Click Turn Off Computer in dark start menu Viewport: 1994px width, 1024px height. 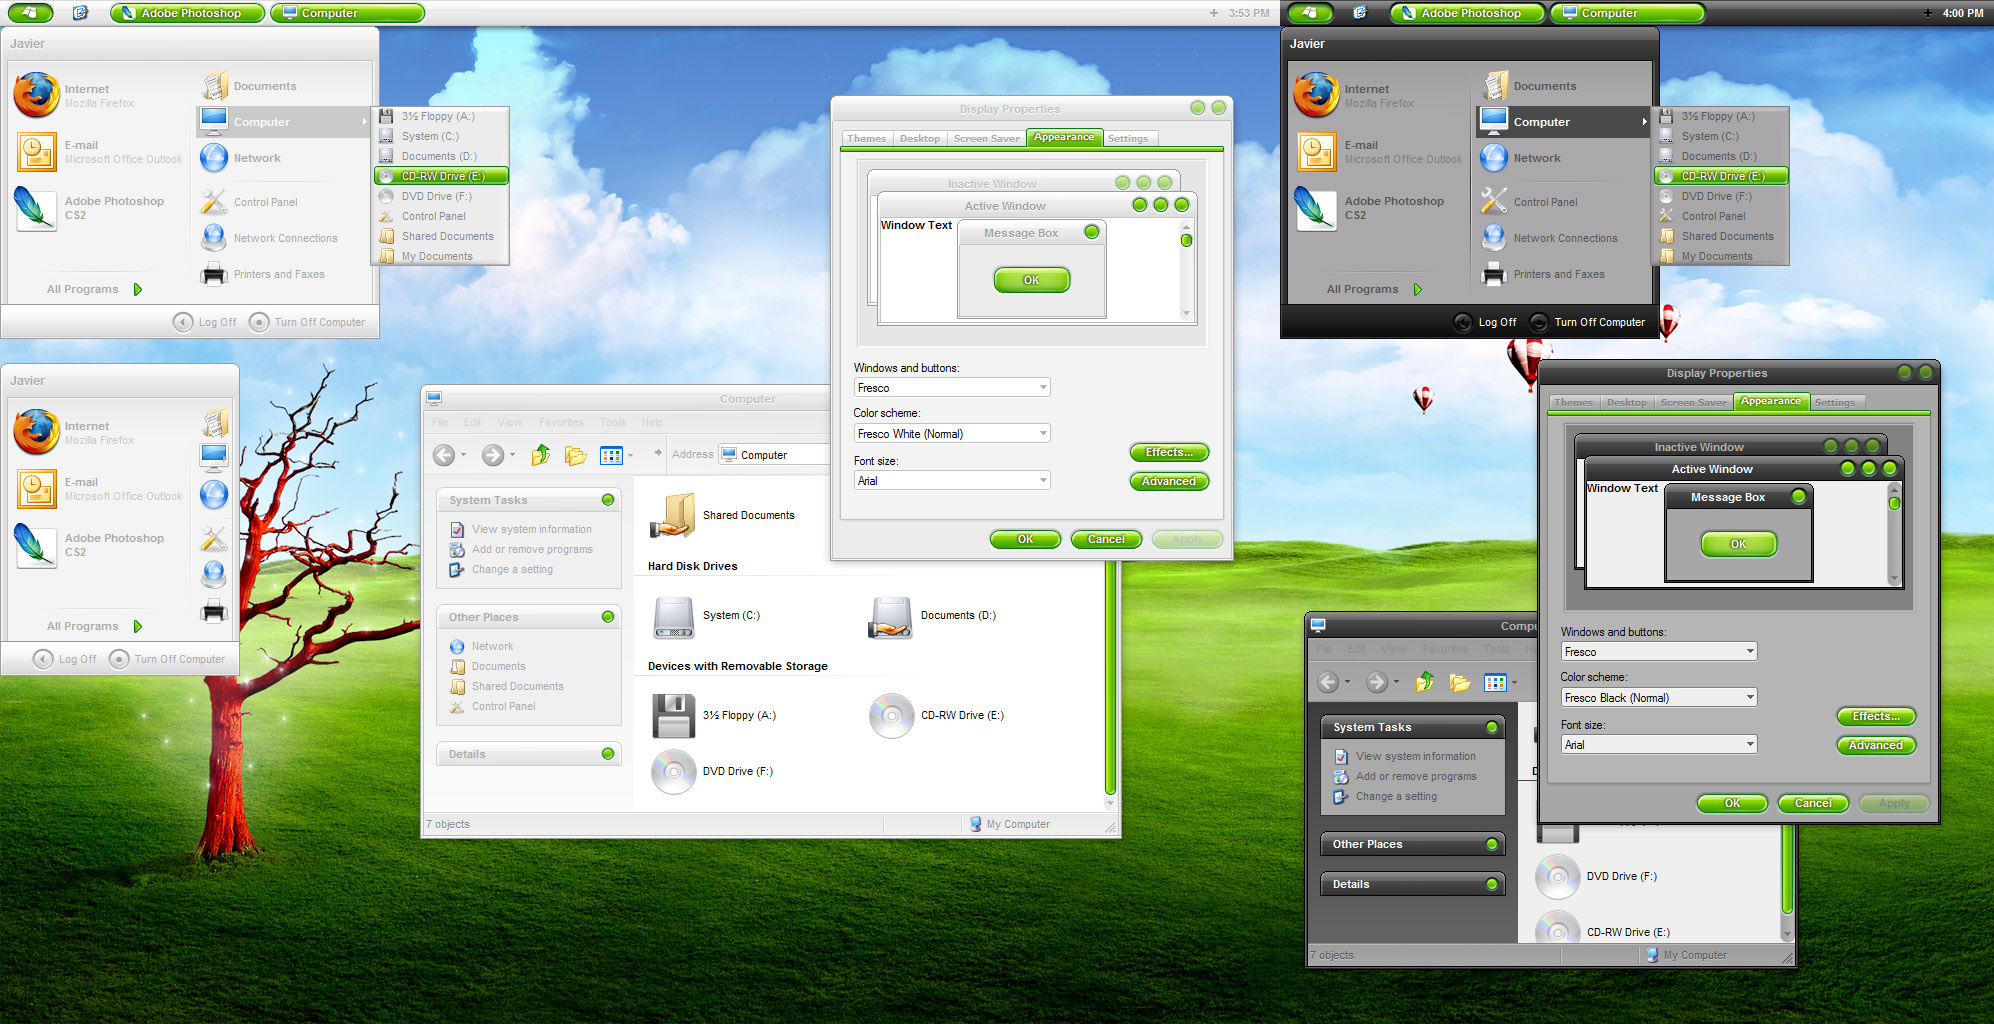pos(1587,322)
